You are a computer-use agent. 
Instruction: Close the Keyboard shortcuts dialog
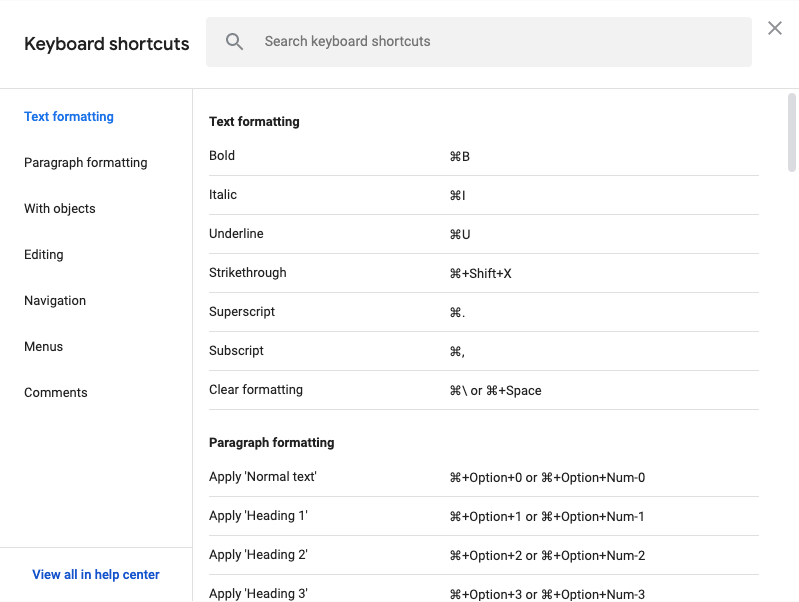[775, 28]
